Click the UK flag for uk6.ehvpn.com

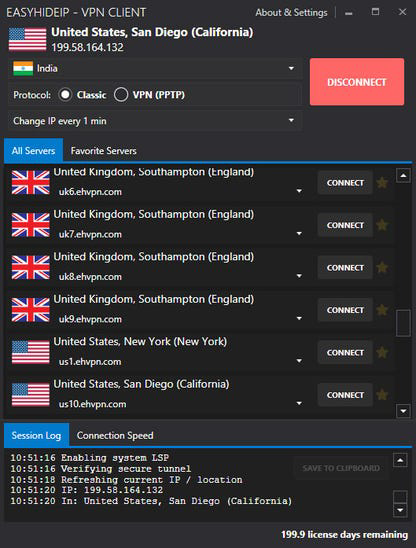[x=30, y=182]
